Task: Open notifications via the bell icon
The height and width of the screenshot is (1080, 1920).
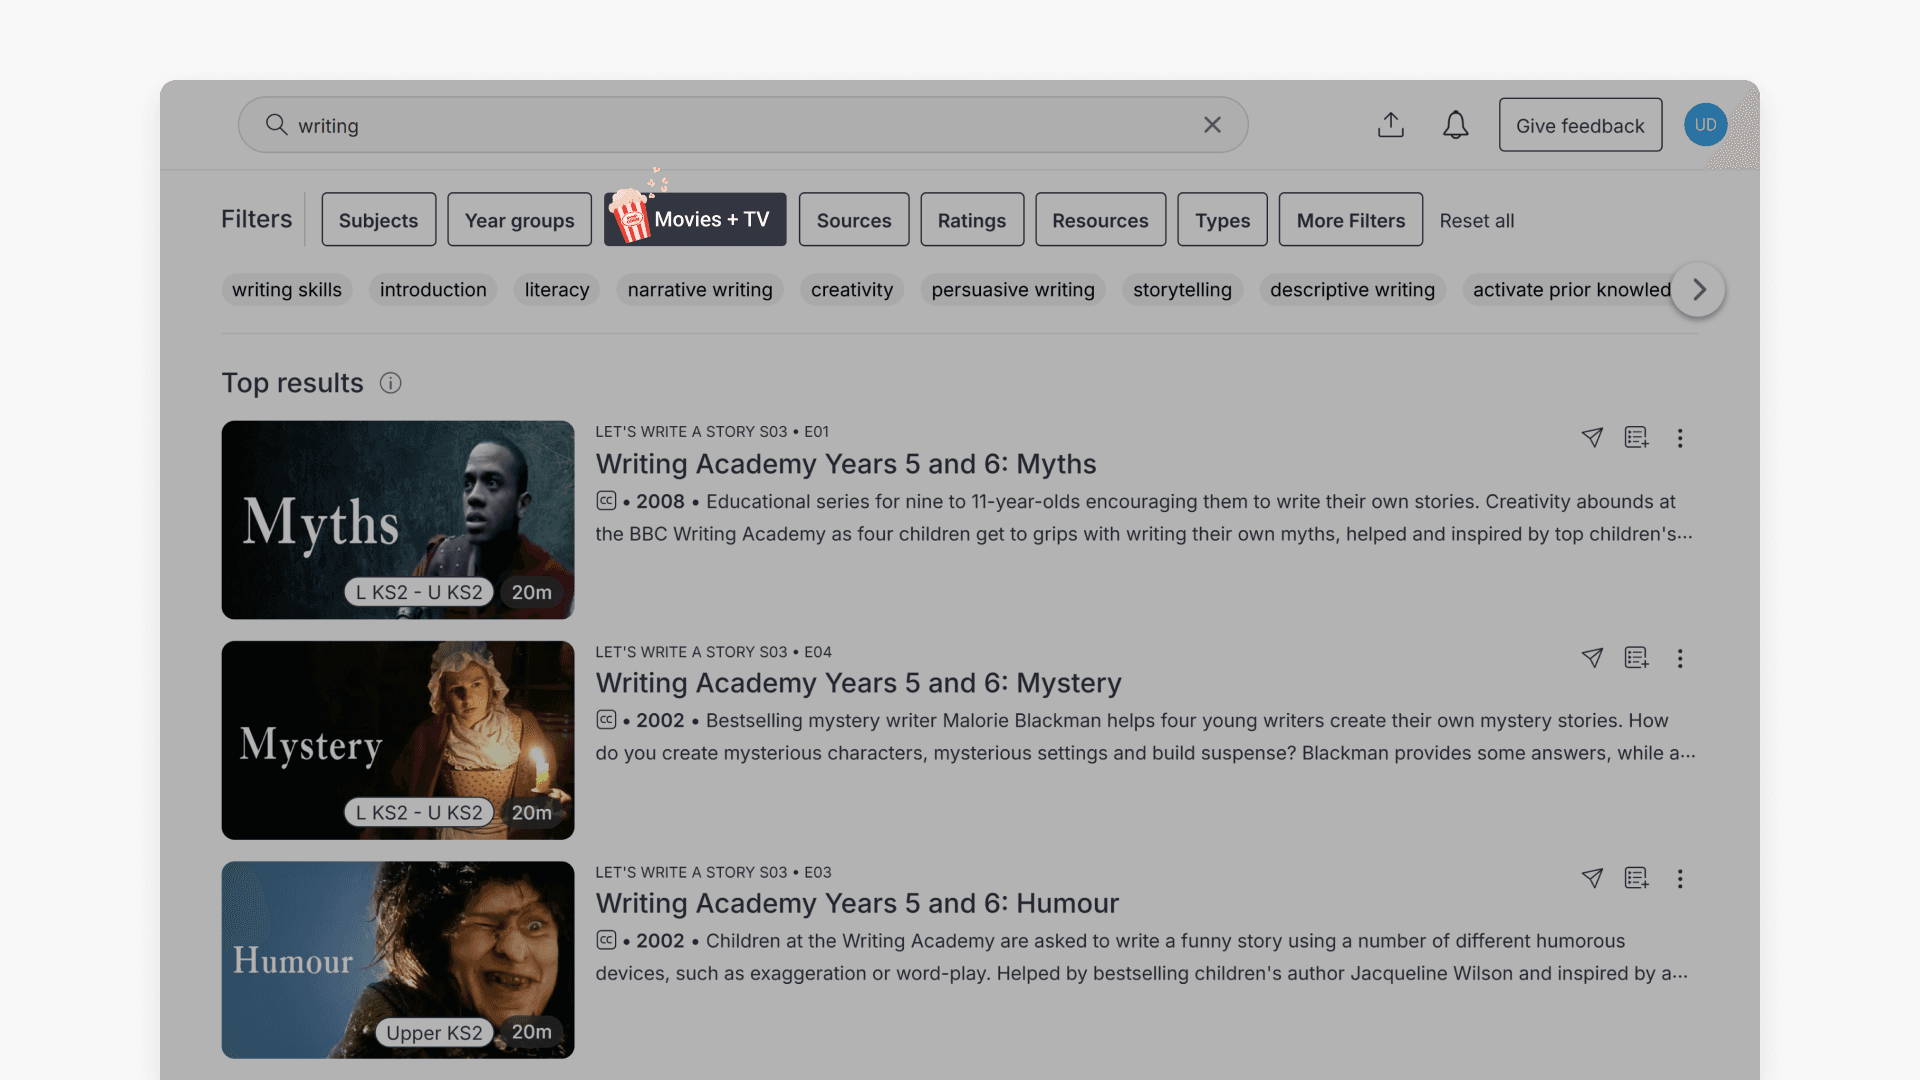Action: 1455,125
